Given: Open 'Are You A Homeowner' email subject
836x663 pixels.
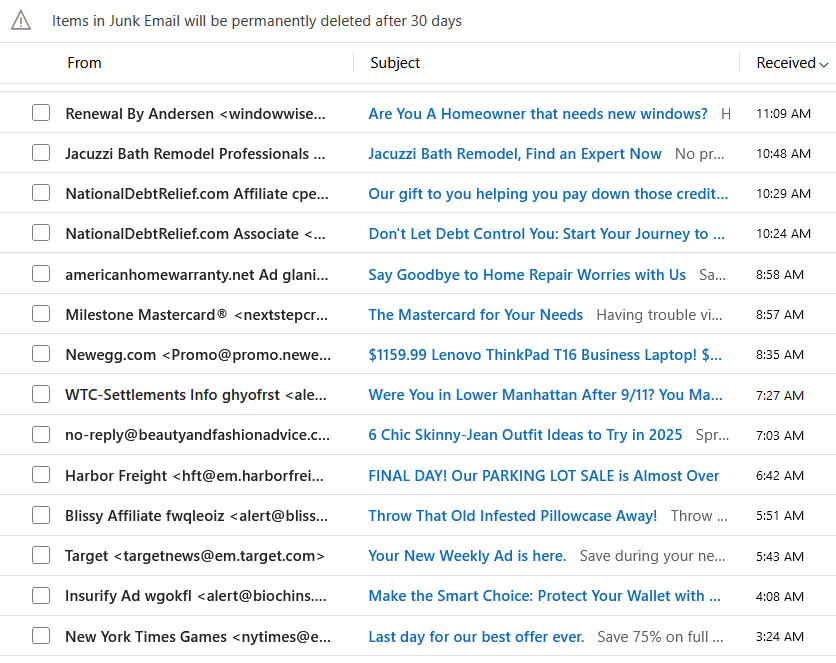Looking at the screenshot, I should (538, 114).
